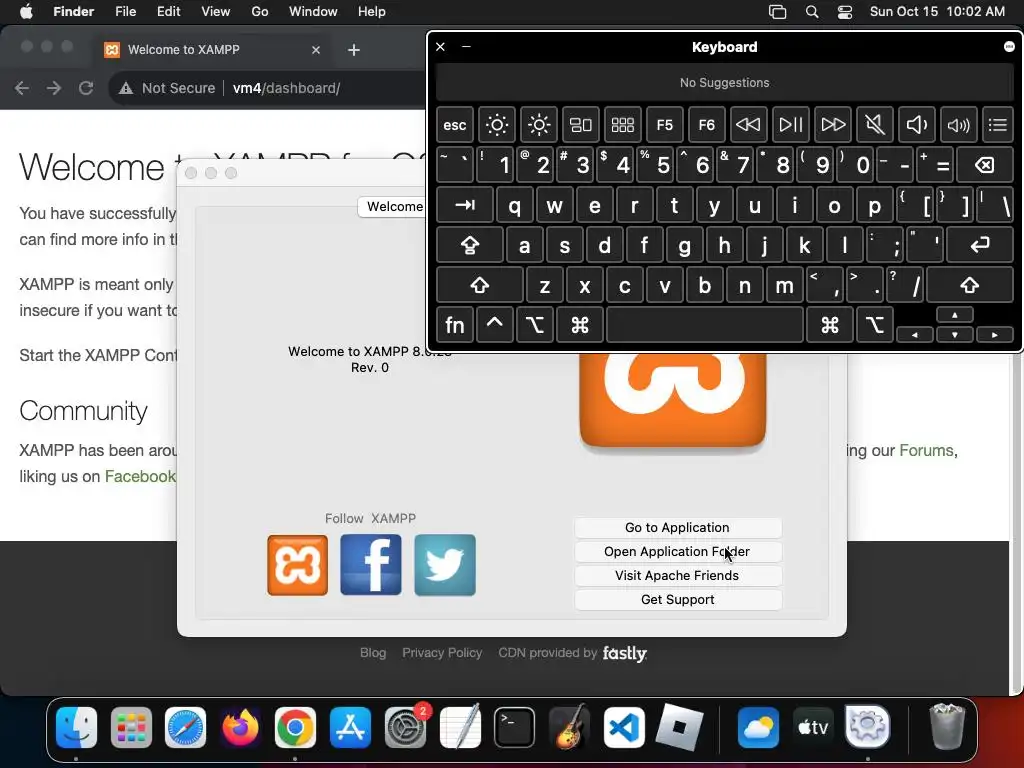The height and width of the screenshot is (768, 1024).
Task: Open Control Center in the menu bar
Action: click(845, 12)
